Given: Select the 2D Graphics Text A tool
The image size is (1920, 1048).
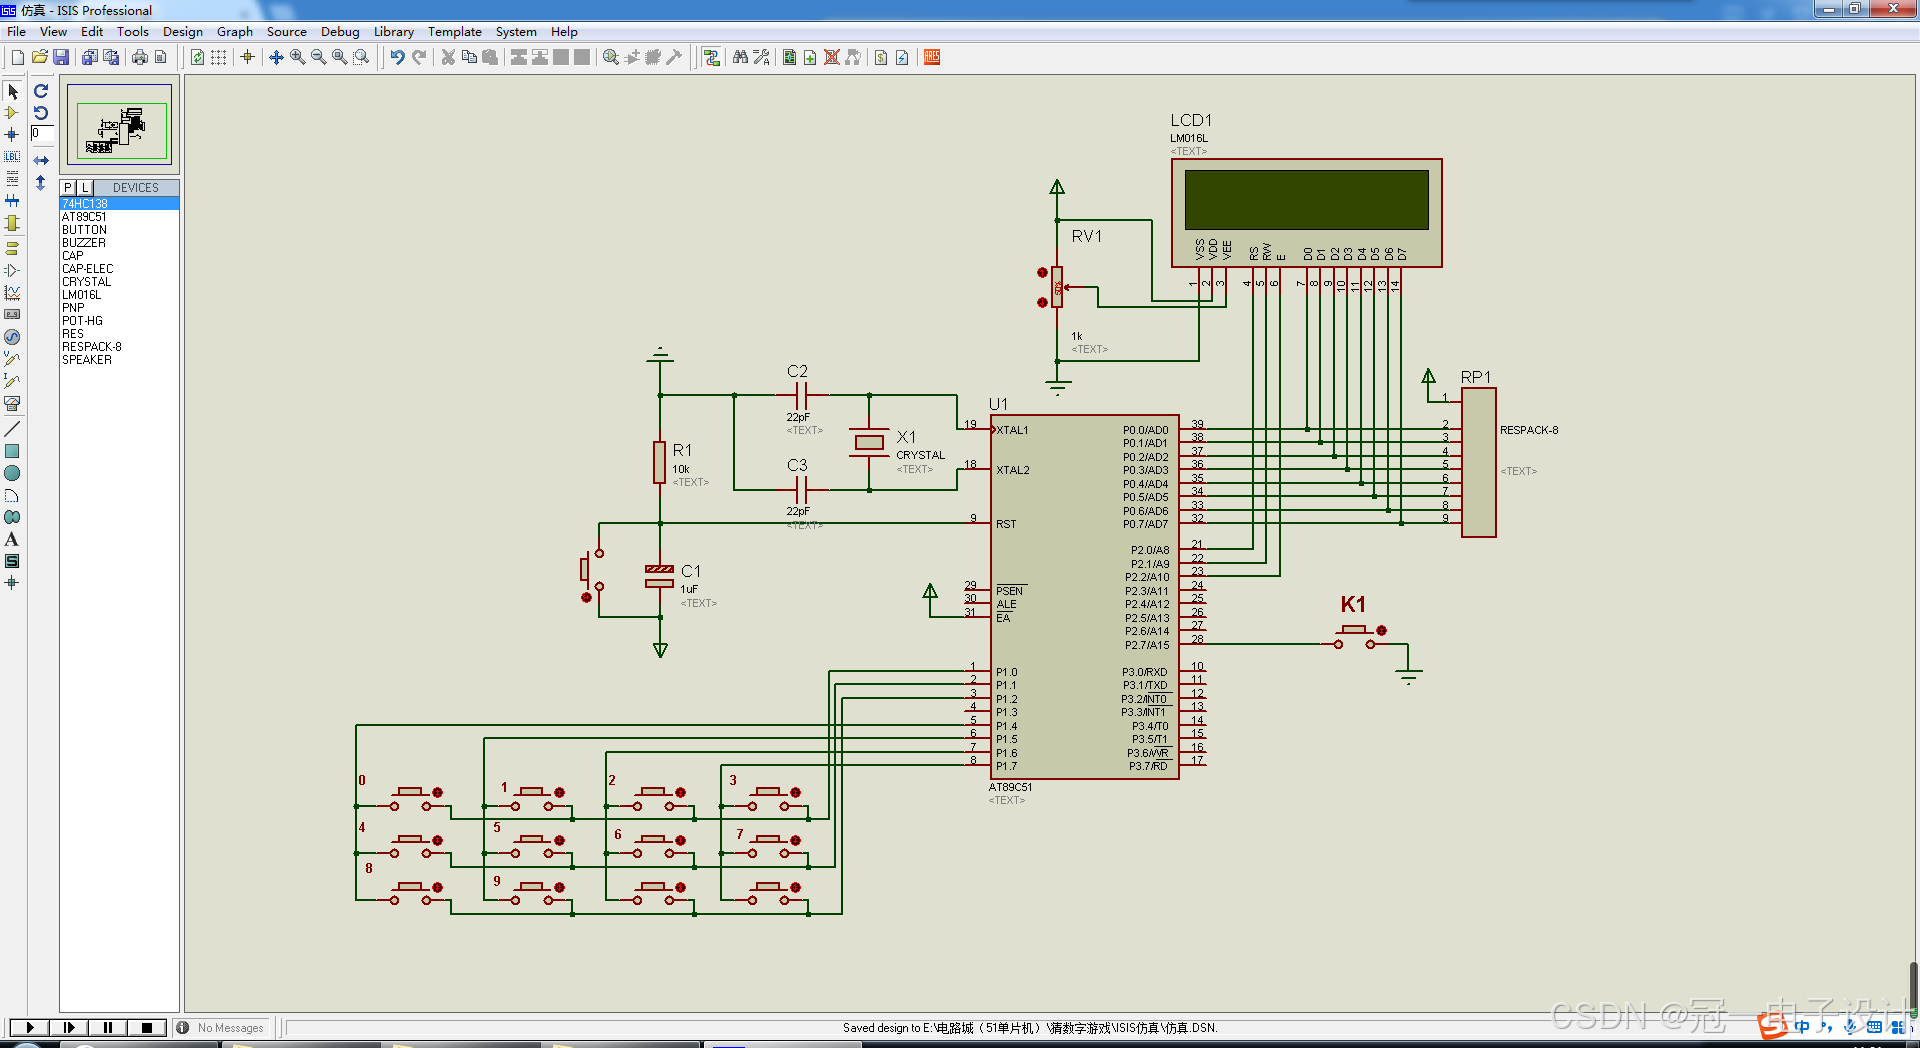Looking at the screenshot, I should pyautogui.click(x=12, y=539).
